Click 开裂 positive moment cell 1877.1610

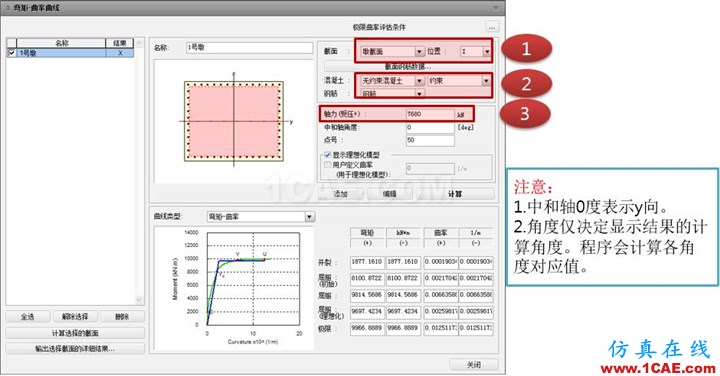[x=367, y=262]
